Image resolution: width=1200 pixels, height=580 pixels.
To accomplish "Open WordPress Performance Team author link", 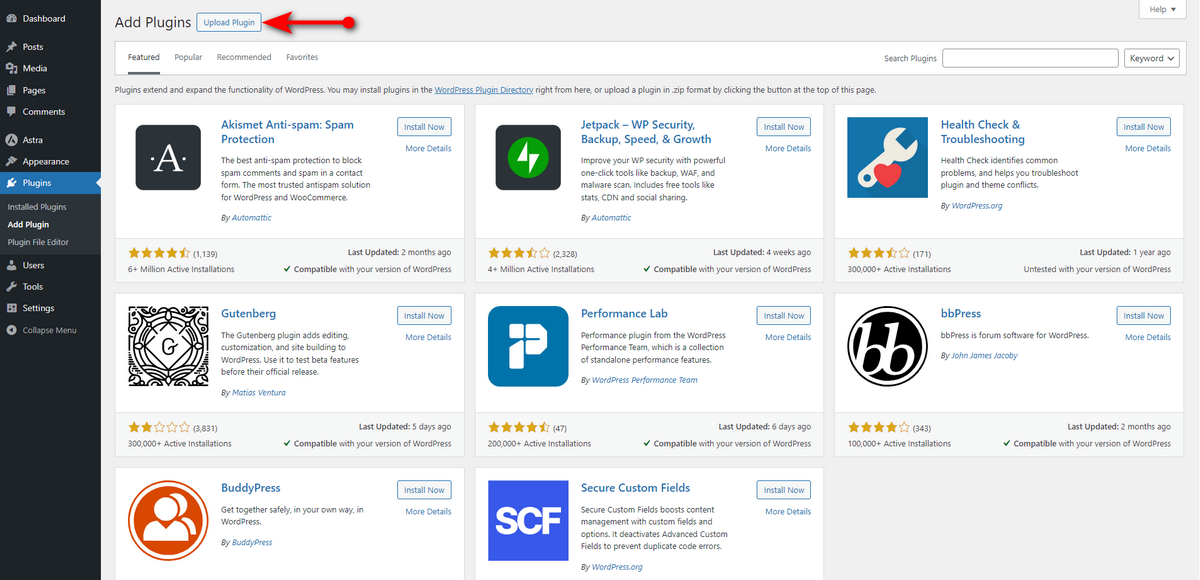I will point(645,380).
